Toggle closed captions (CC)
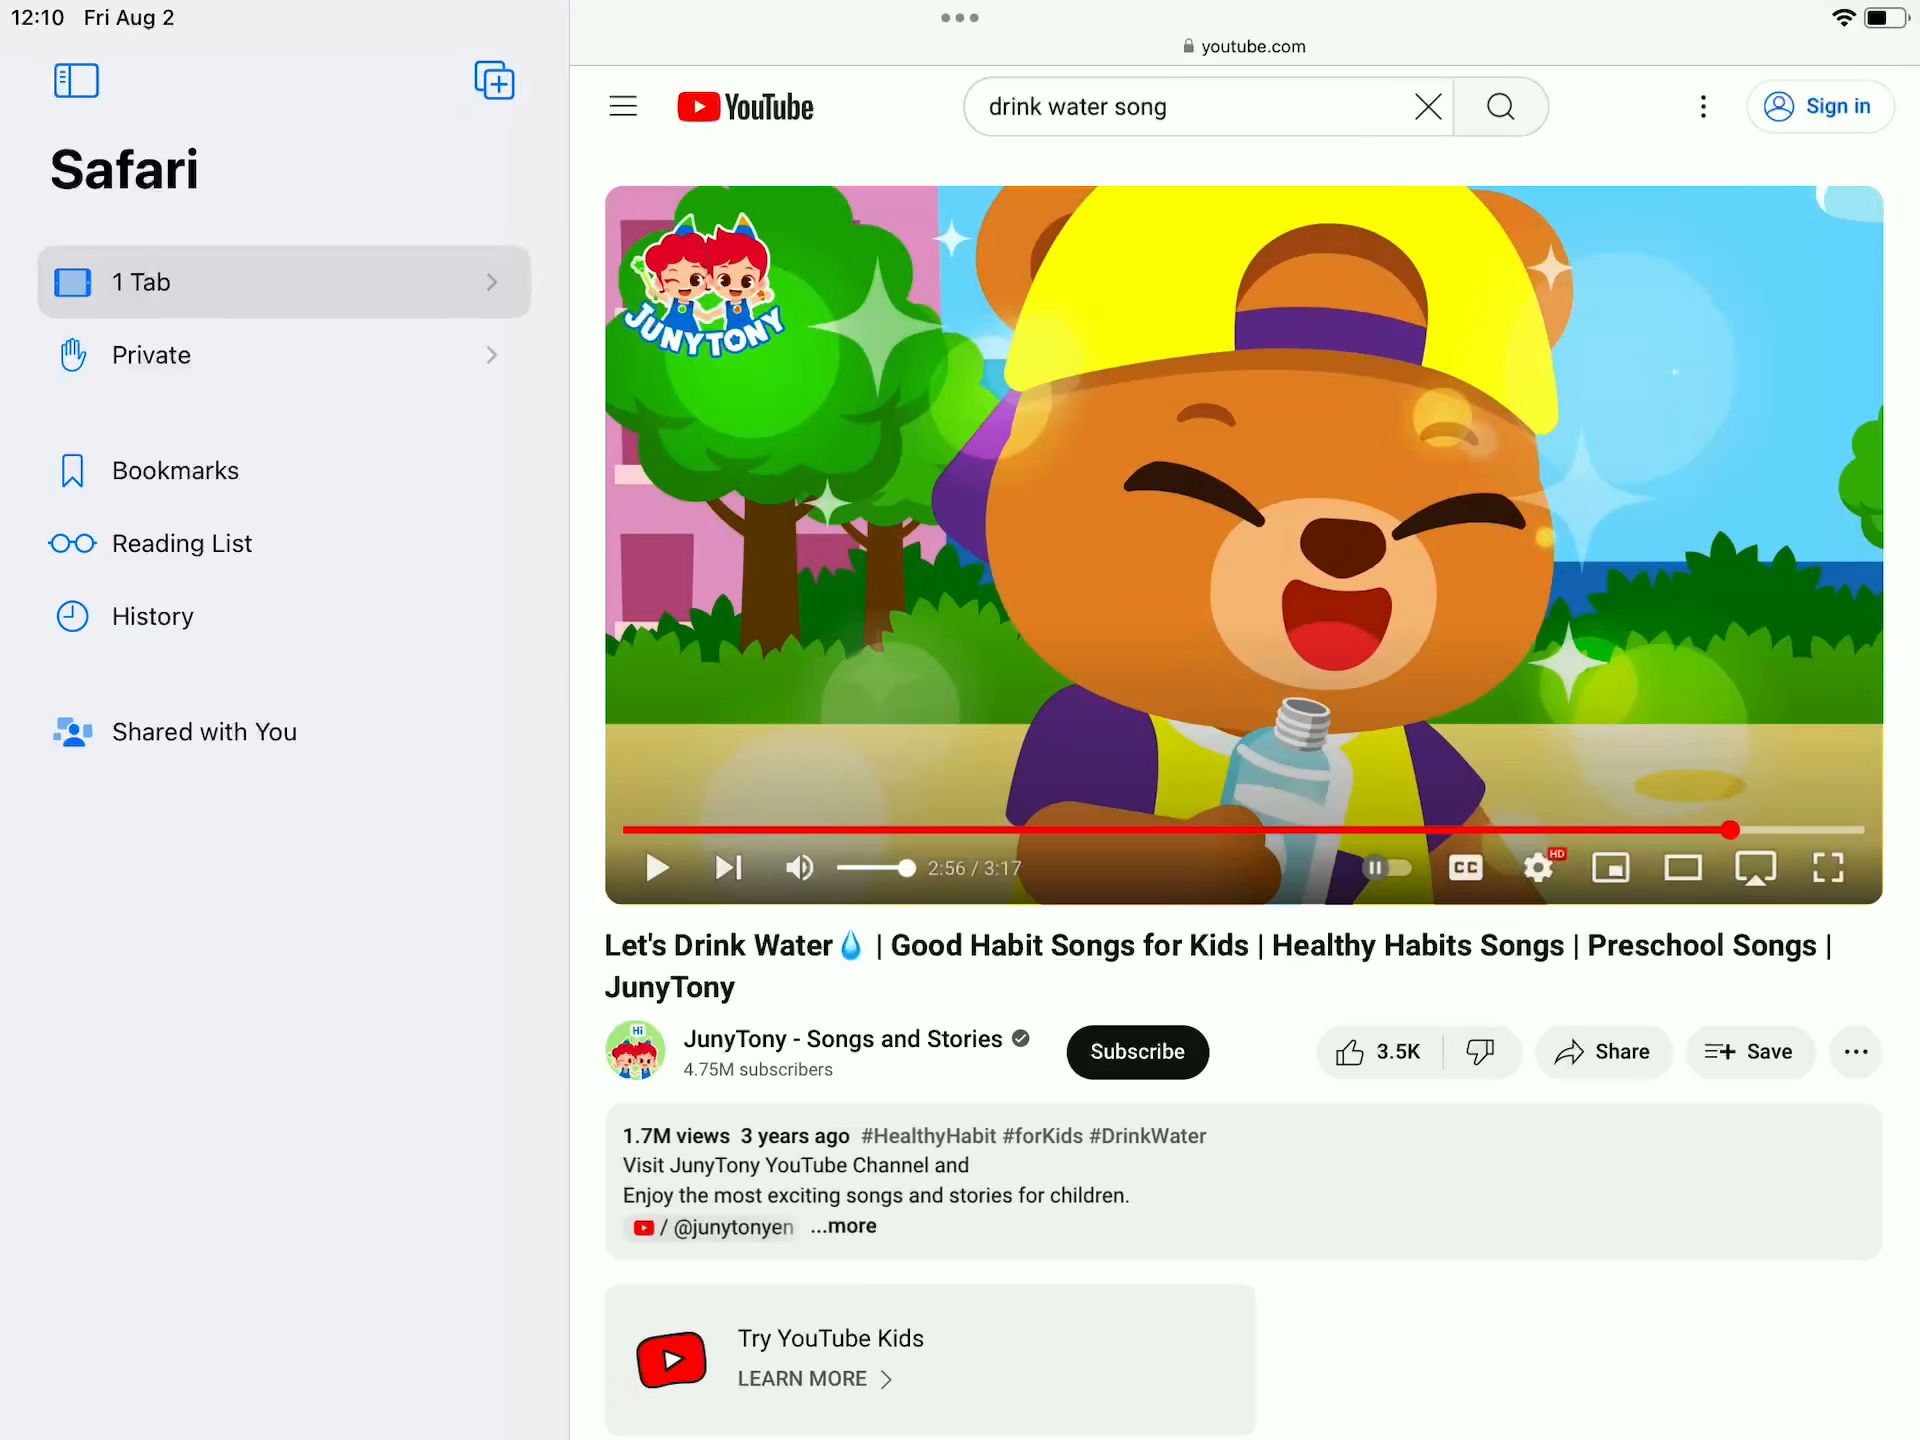Image resolution: width=1920 pixels, height=1440 pixels. click(x=1466, y=868)
